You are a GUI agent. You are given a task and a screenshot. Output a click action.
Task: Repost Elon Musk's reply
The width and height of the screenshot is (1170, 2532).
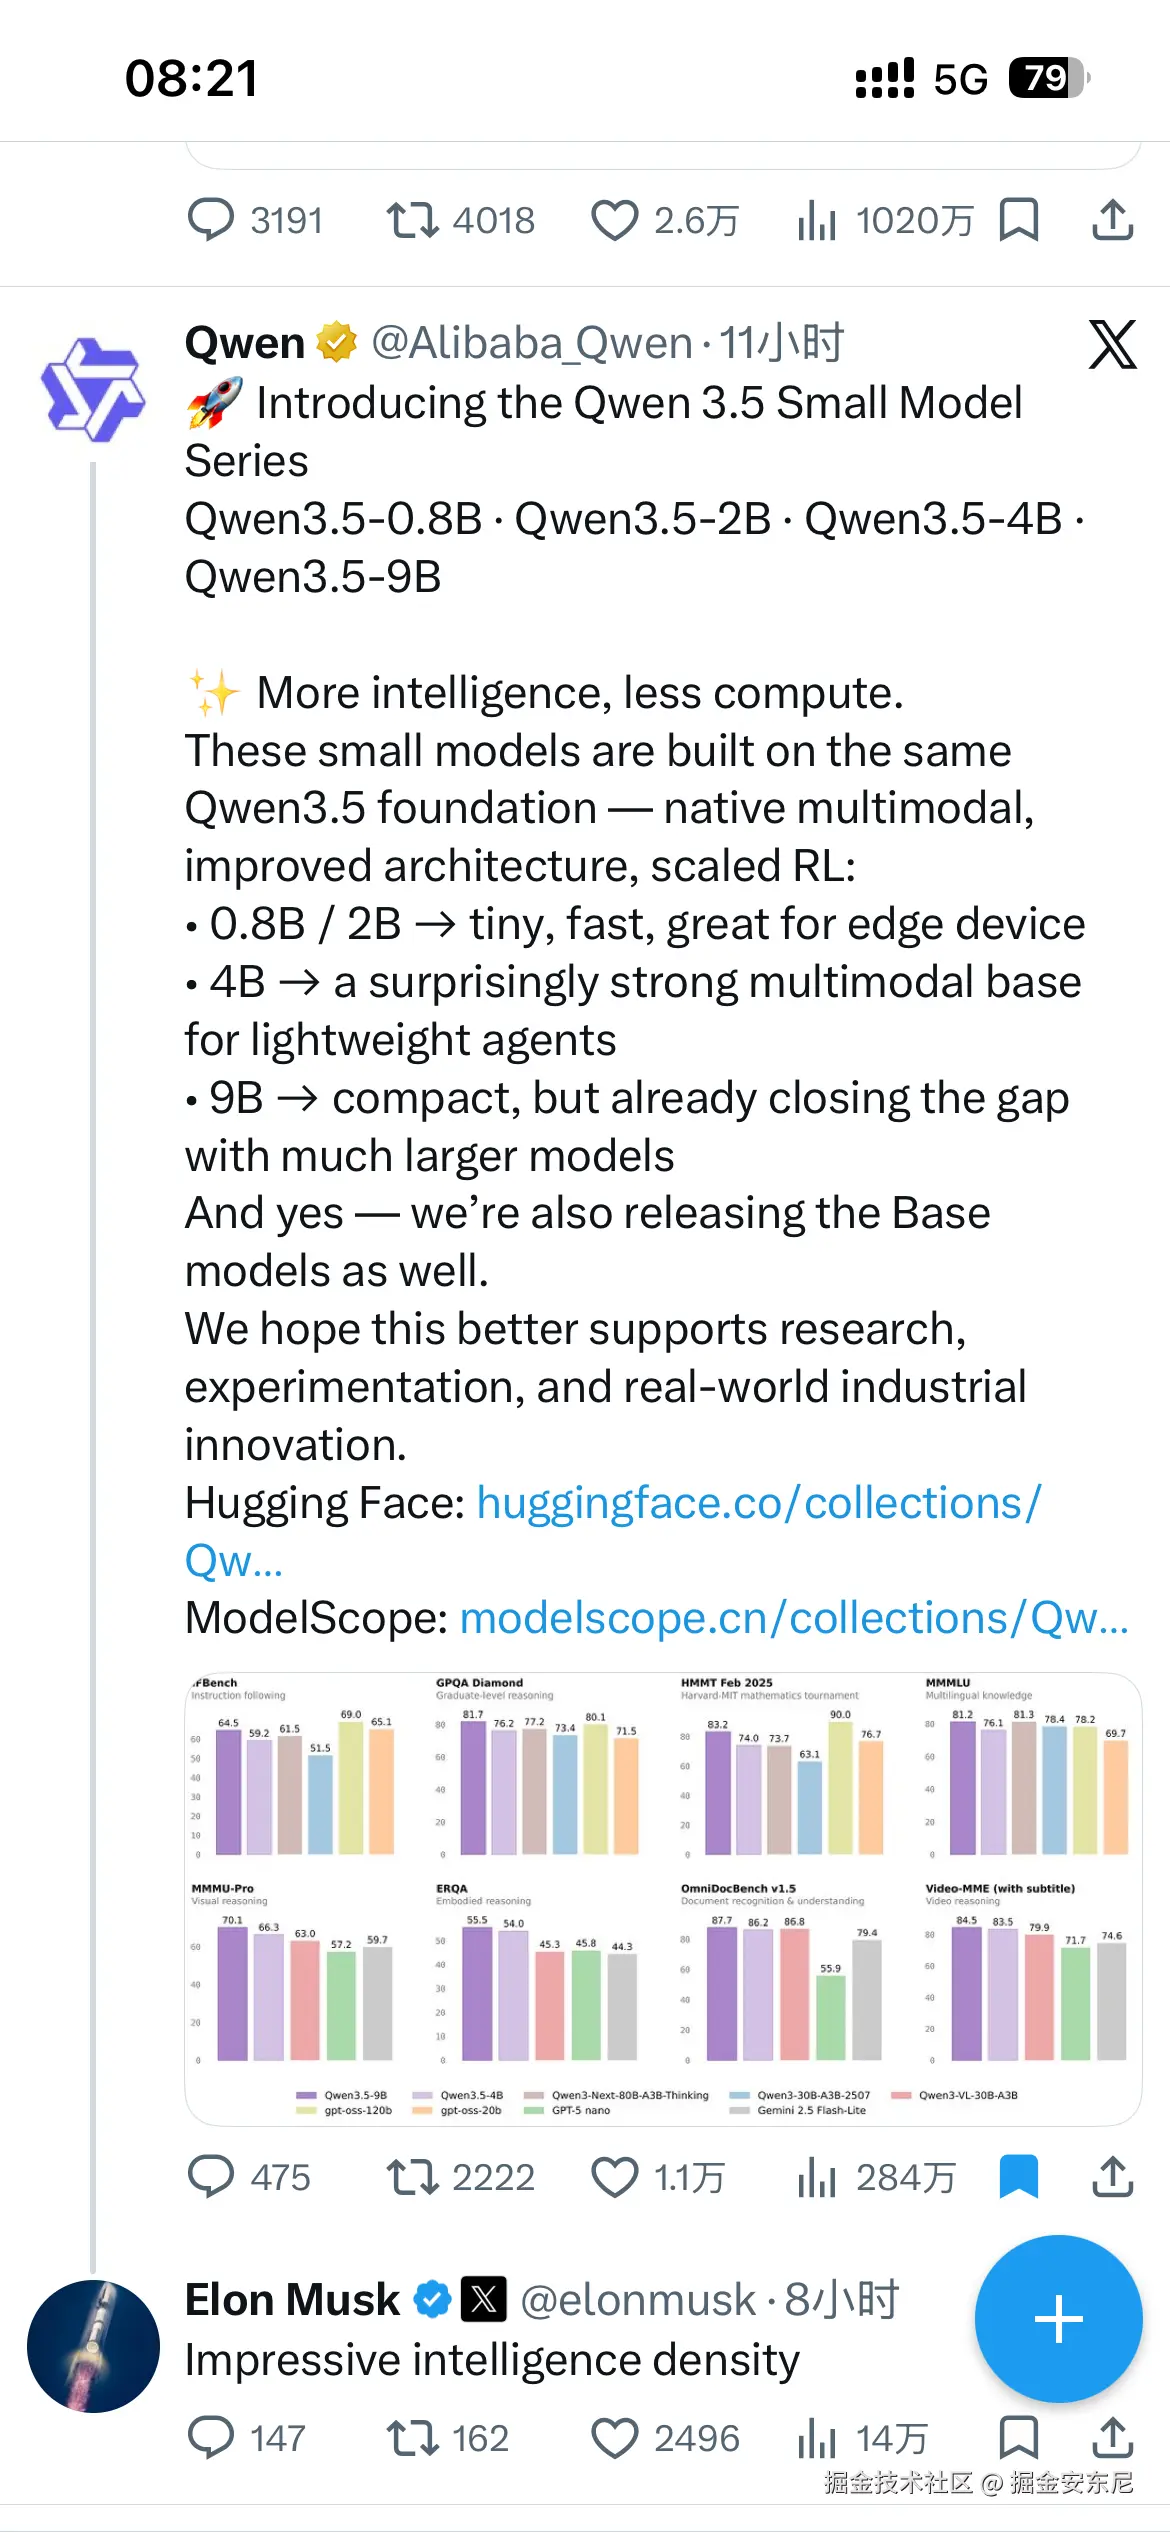[412, 2438]
